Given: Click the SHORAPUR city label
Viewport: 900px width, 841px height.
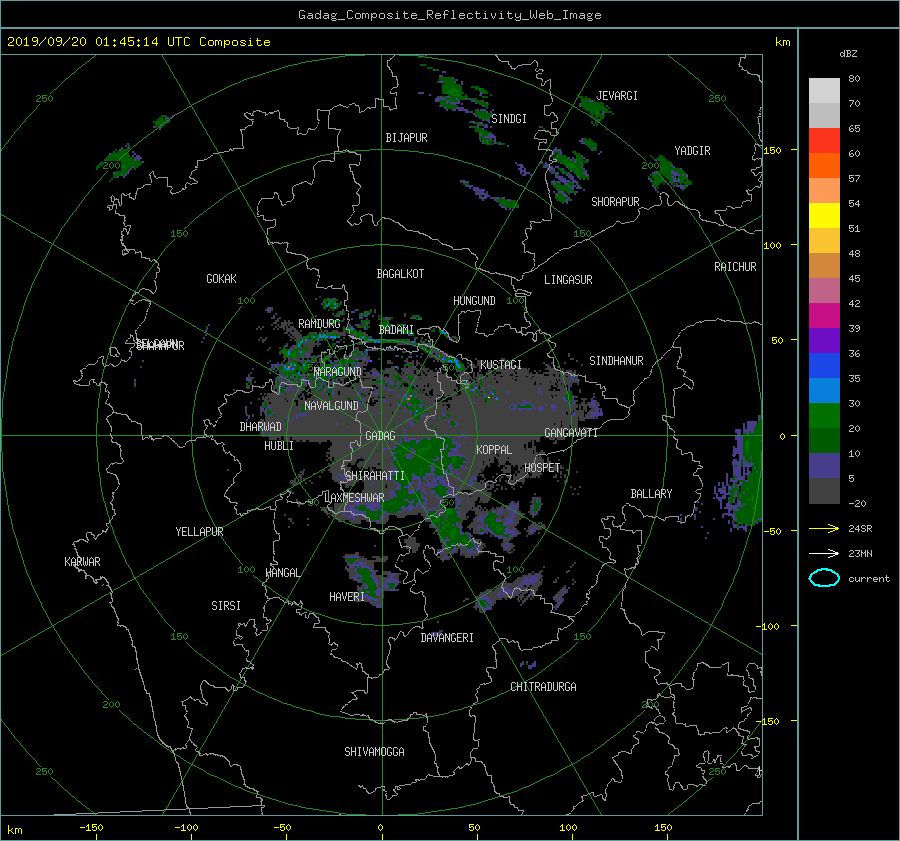Looking at the screenshot, I should point(615,202).
